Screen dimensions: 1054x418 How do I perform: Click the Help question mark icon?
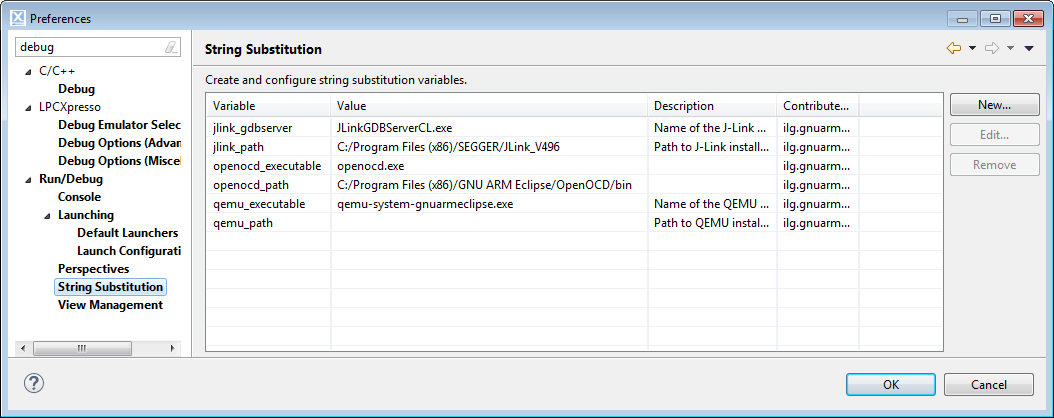34,384
